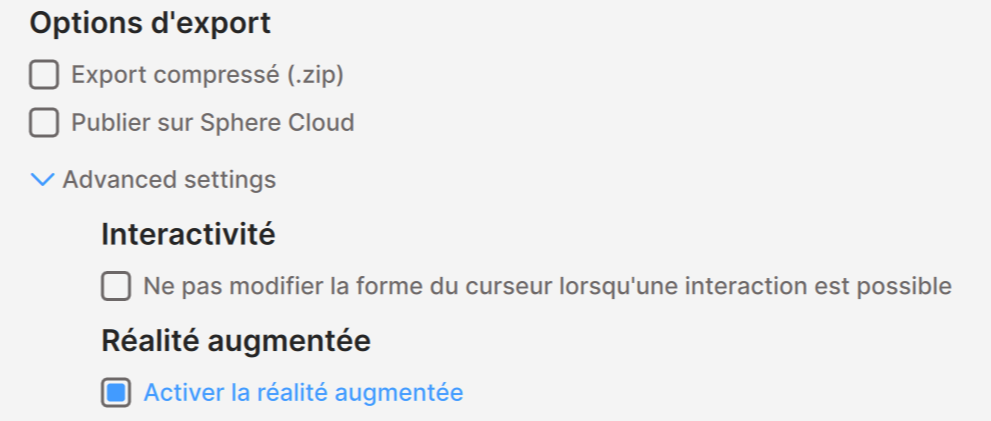This screenshot has height=421, width=991.
Task: Click the 'Réalité augmentée' section heading
Action: pos(236,341)
